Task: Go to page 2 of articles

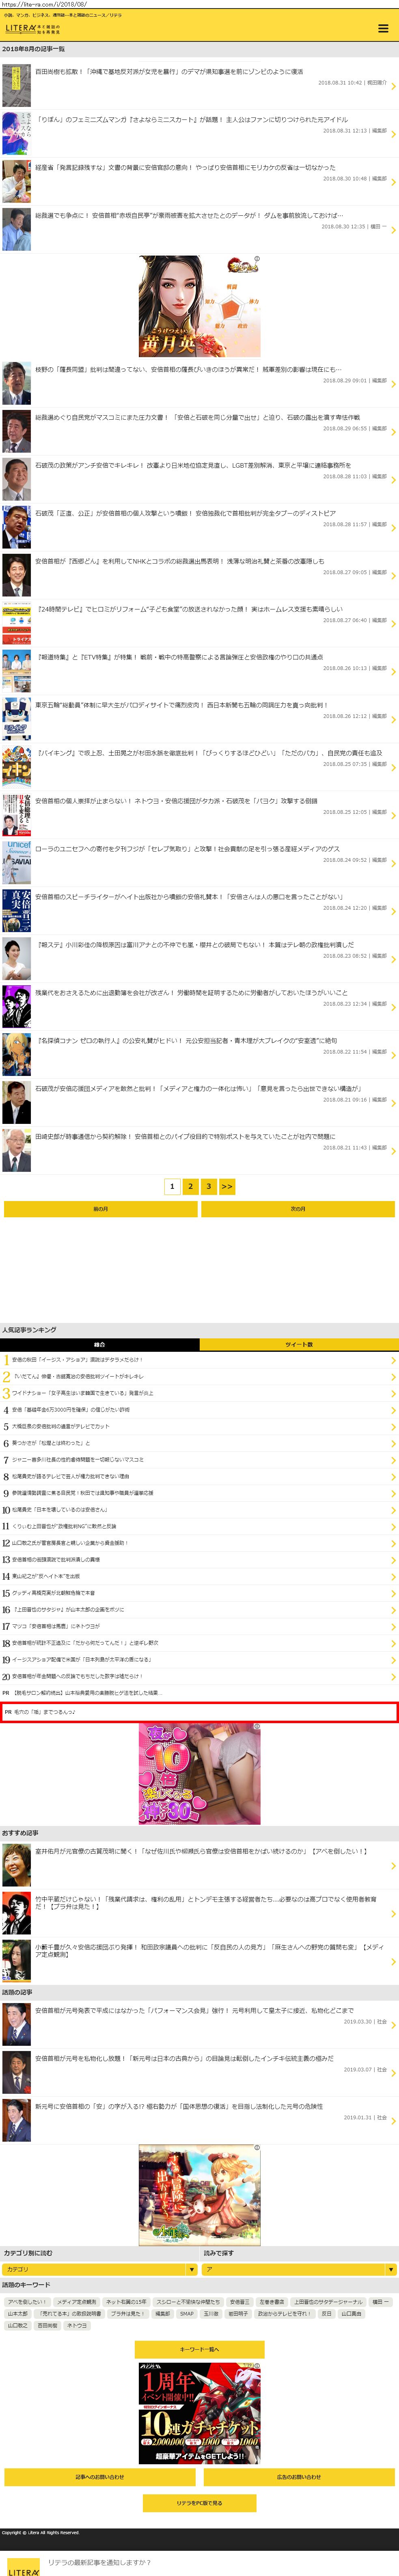Action: click(190, 1186)
